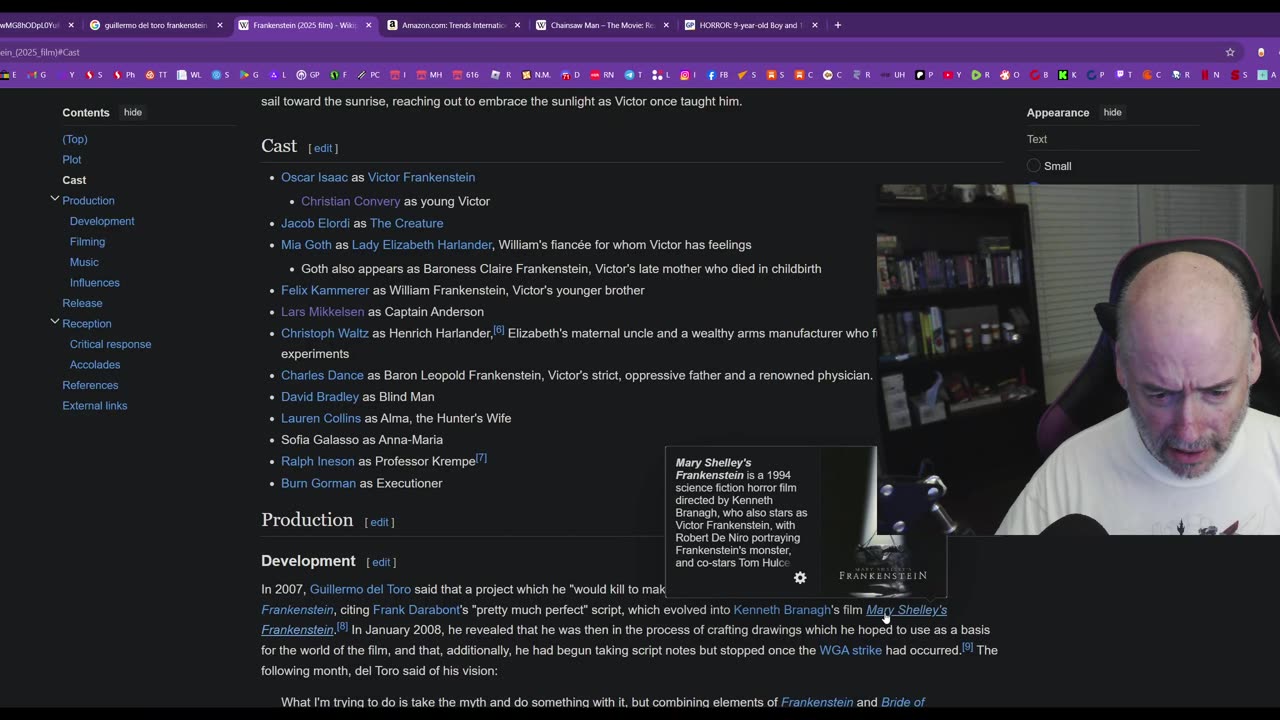Switch to the HORROR: 9-year-old Boy tab
This screenshot has width=1280, height=720.
coord(751,25)
